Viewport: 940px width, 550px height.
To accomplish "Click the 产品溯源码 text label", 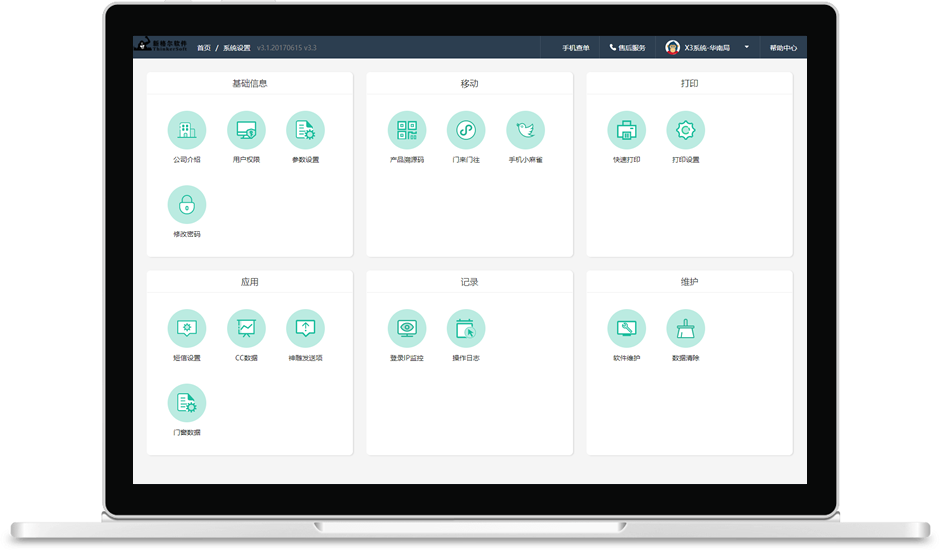I will click(x=406, y=160).
